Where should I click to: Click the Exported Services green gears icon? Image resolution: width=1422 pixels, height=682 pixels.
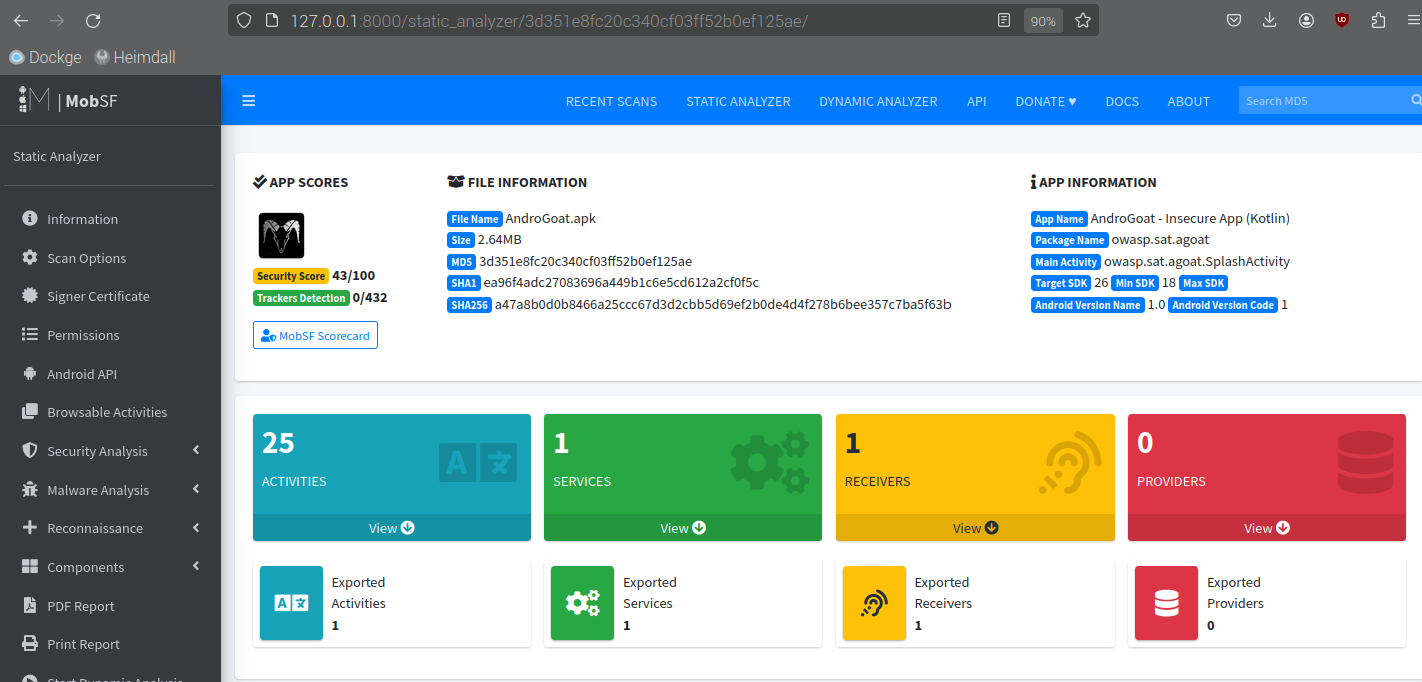(x=582, y=603)
